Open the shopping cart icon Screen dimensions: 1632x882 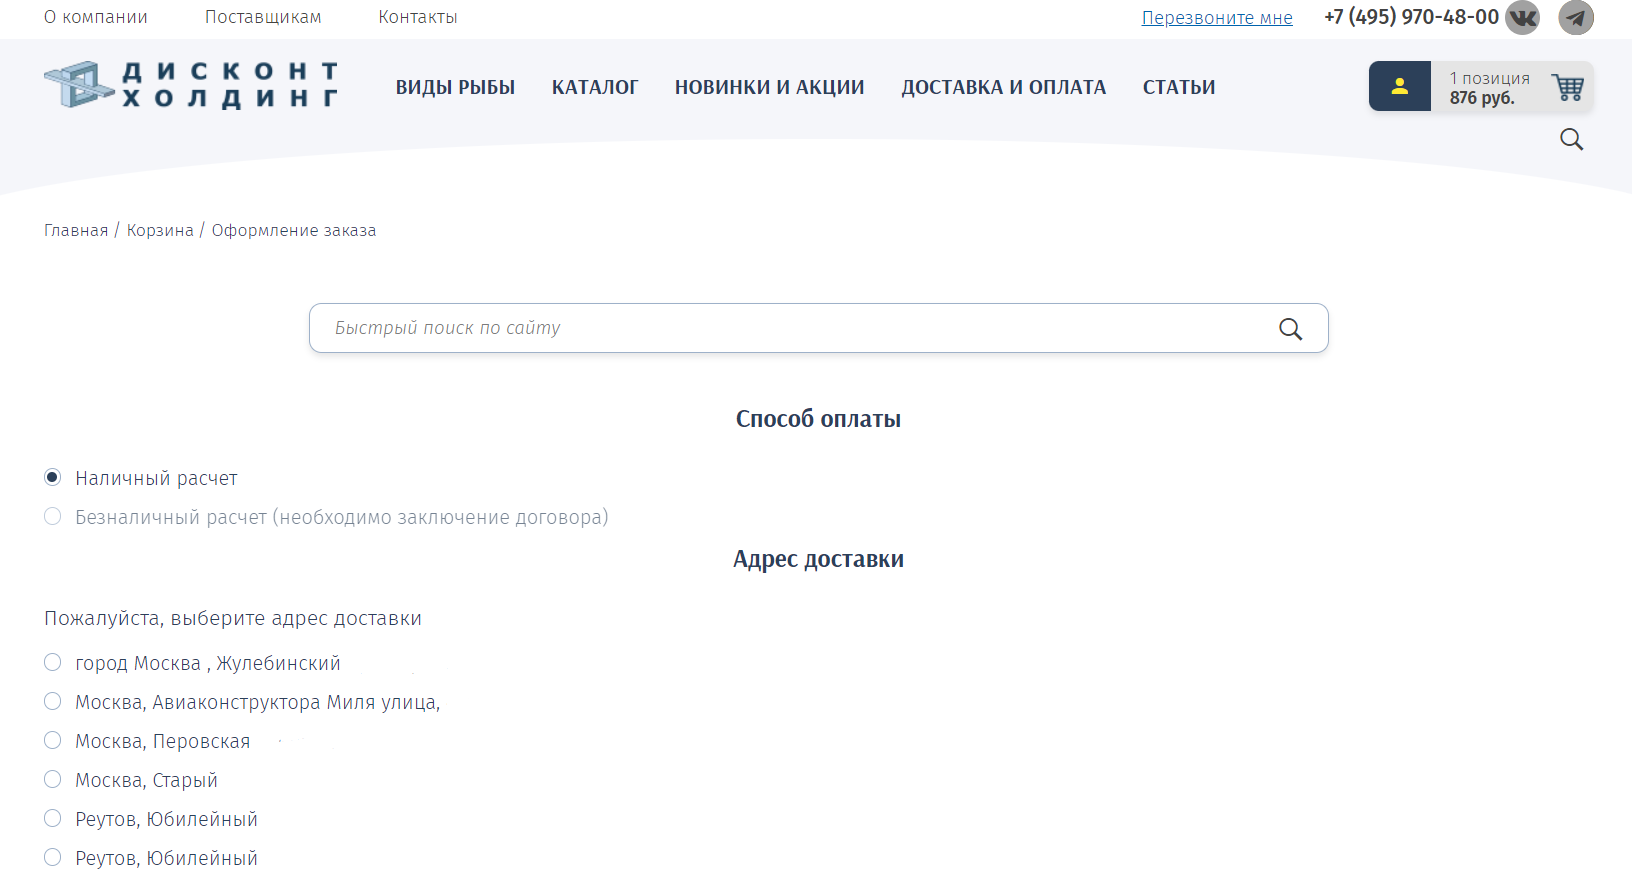1567,87
